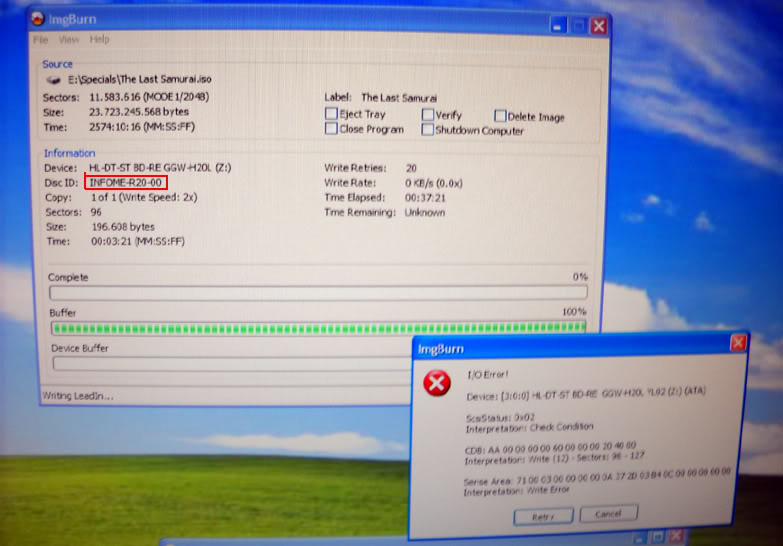The width and height of the screenshot is (783, 546).
Task: Open the View menu
Action: 68,39
